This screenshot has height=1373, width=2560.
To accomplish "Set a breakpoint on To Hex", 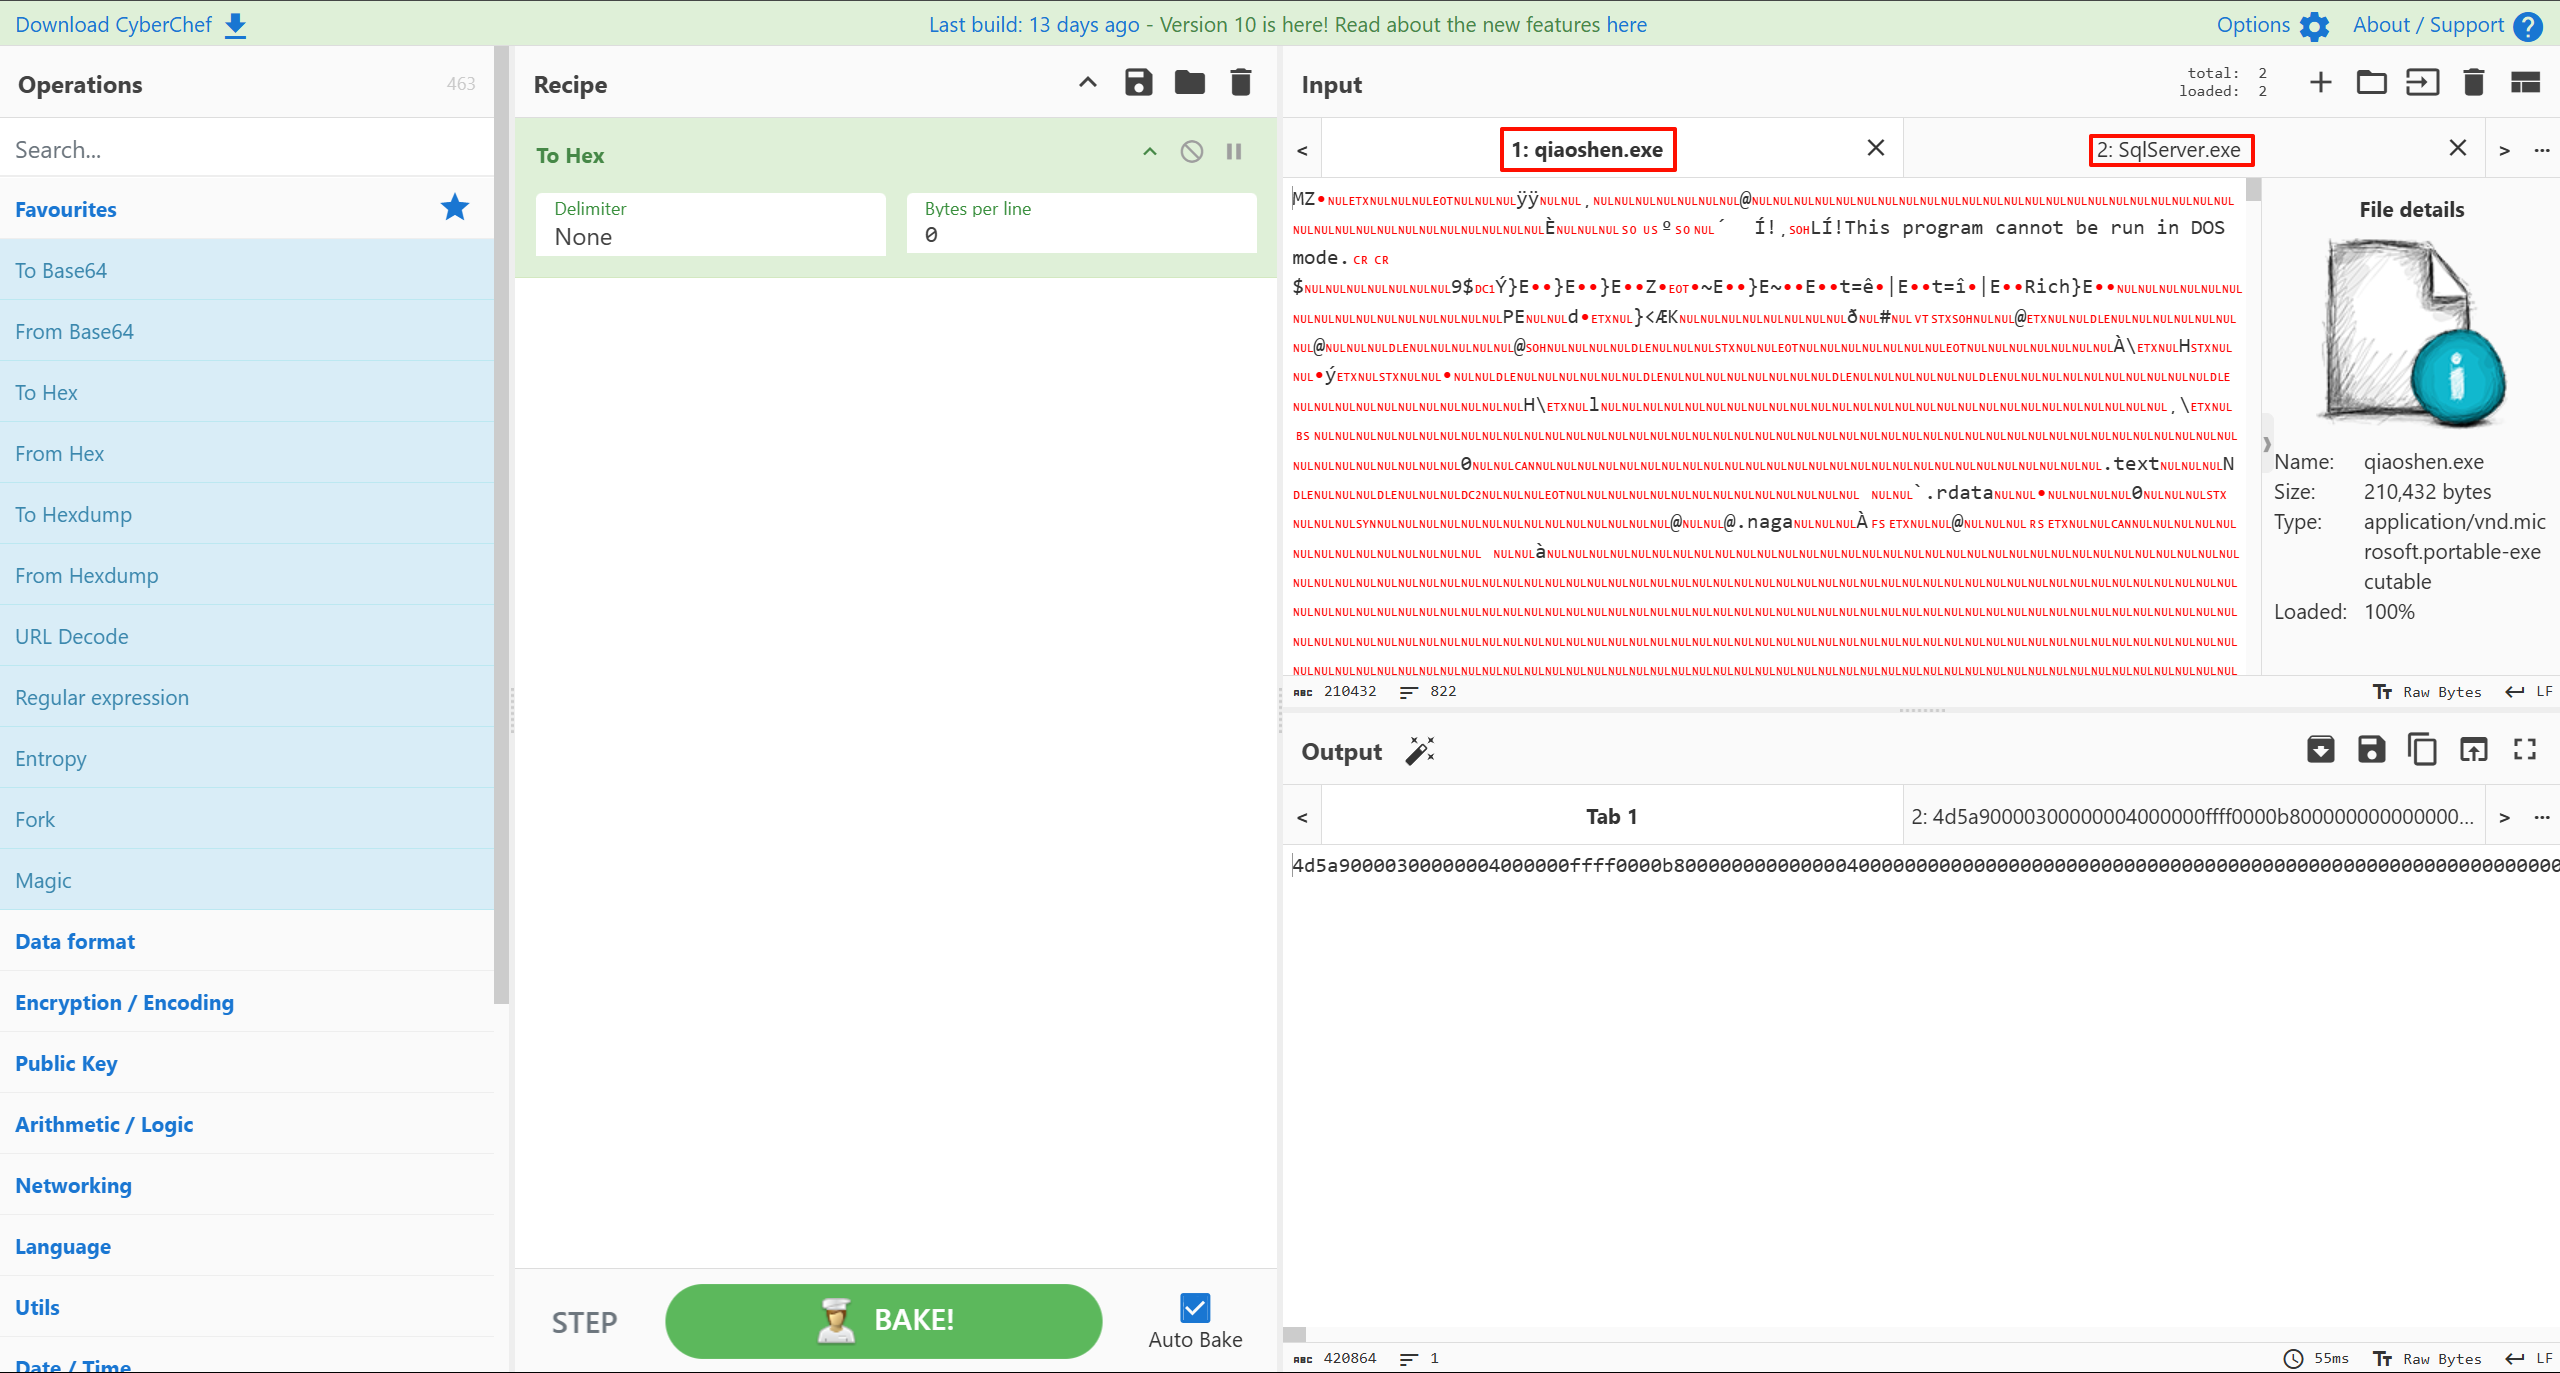I will pyautogui.click(x=1234, y=152).
